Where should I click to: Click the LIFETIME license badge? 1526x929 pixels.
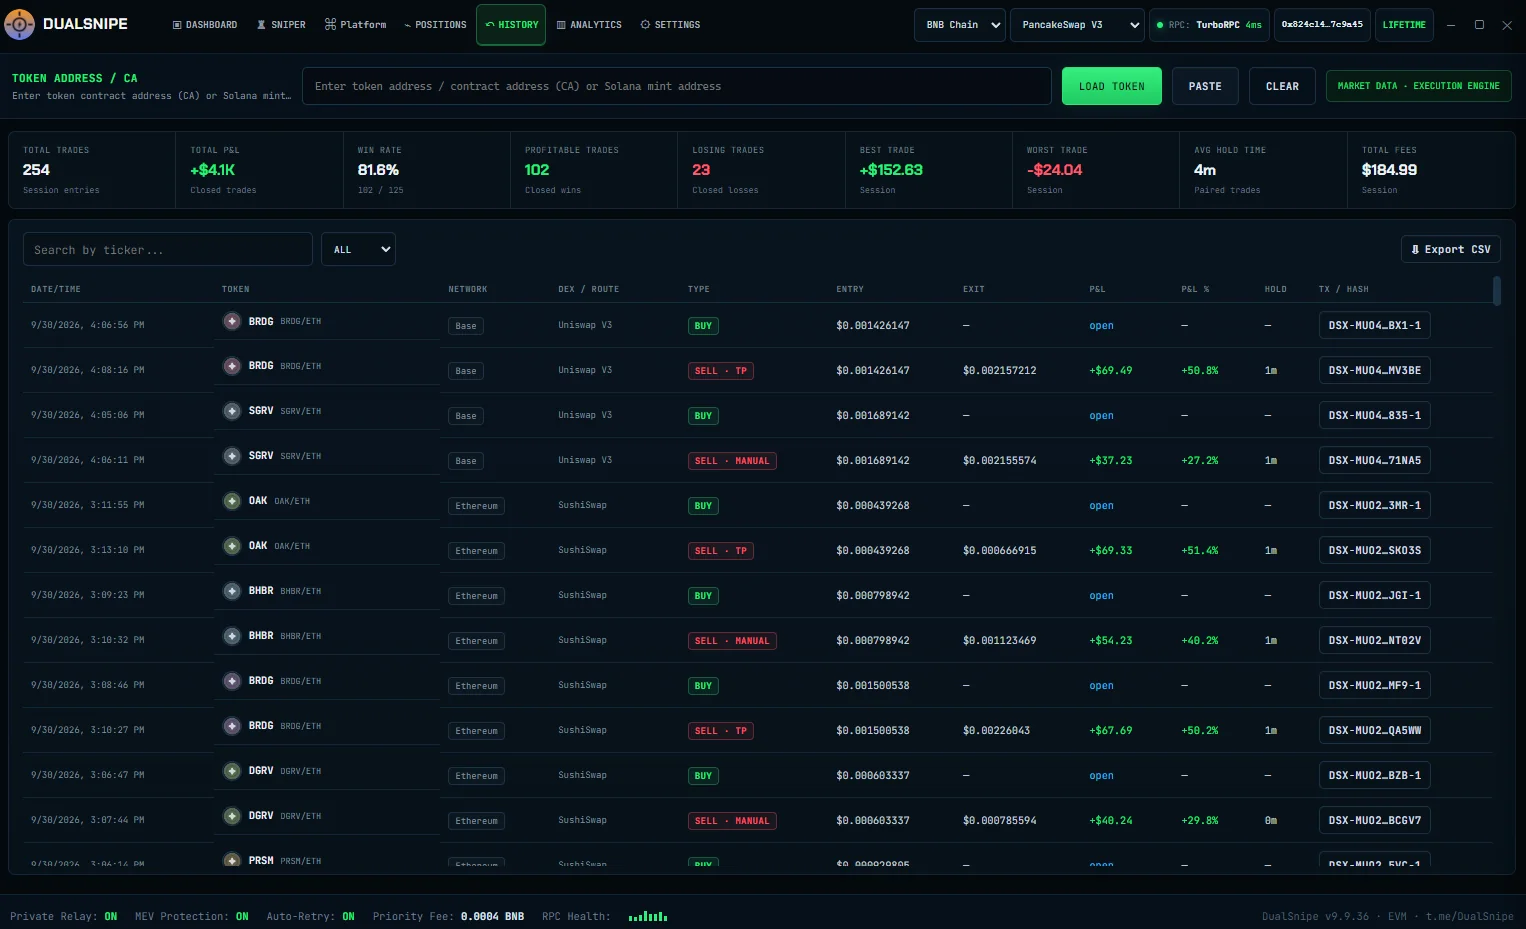tap(1404, 25)
